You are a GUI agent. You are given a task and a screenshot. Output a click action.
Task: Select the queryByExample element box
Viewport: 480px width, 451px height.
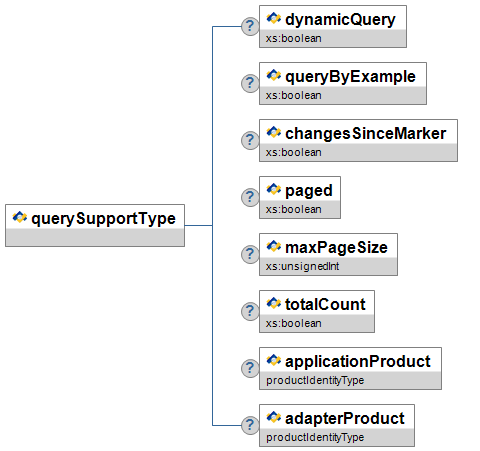click(343, 83)
